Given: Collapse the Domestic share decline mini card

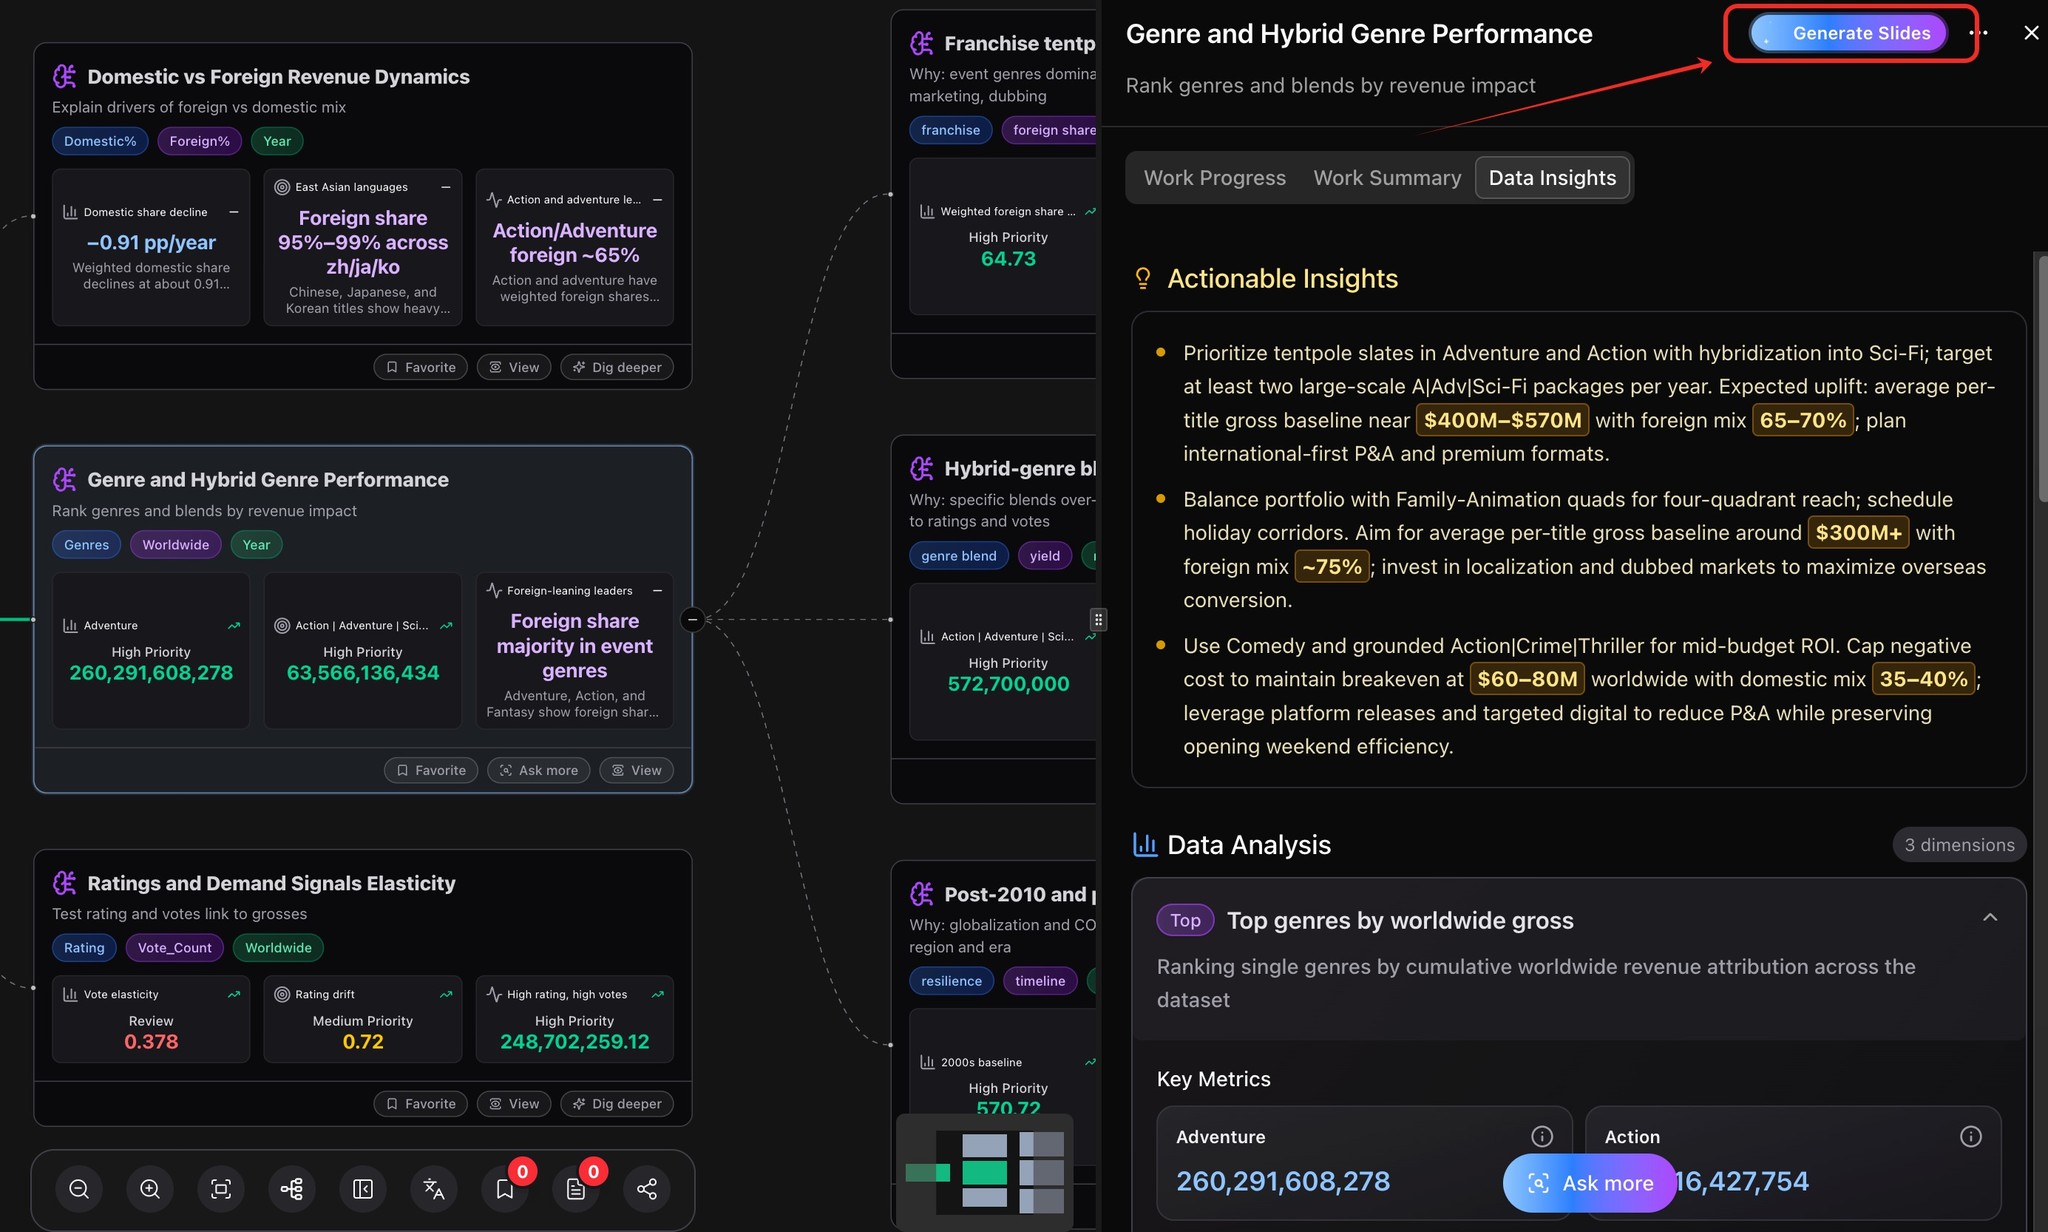Looking at the screenshot, I should pos(234,212).
